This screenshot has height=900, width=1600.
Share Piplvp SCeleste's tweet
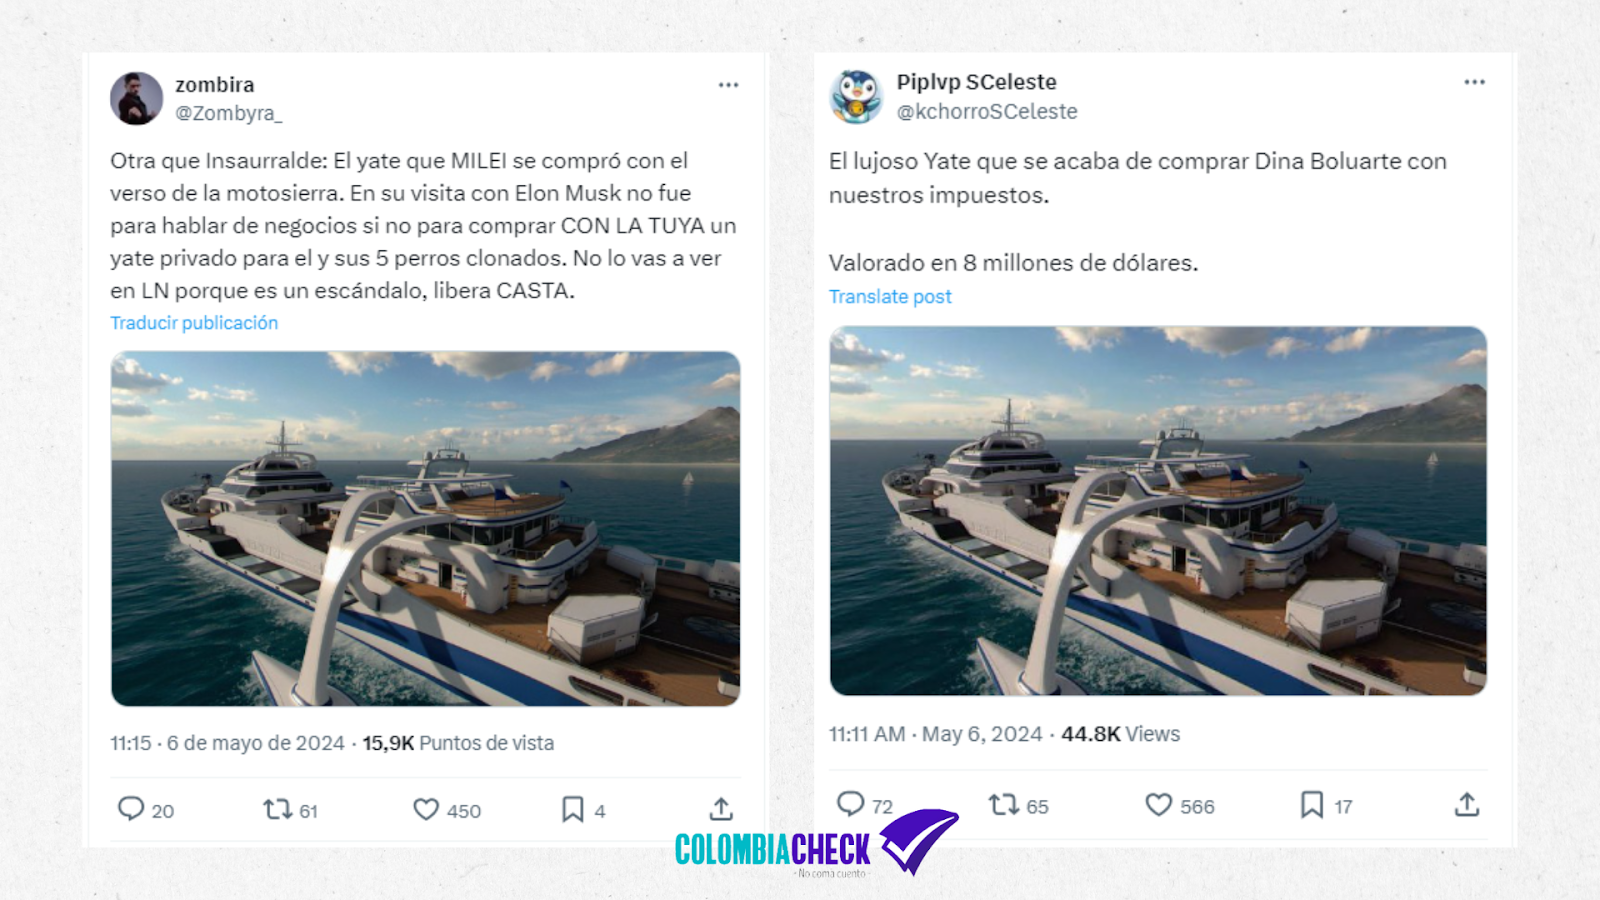click(x=1466, y=804)
